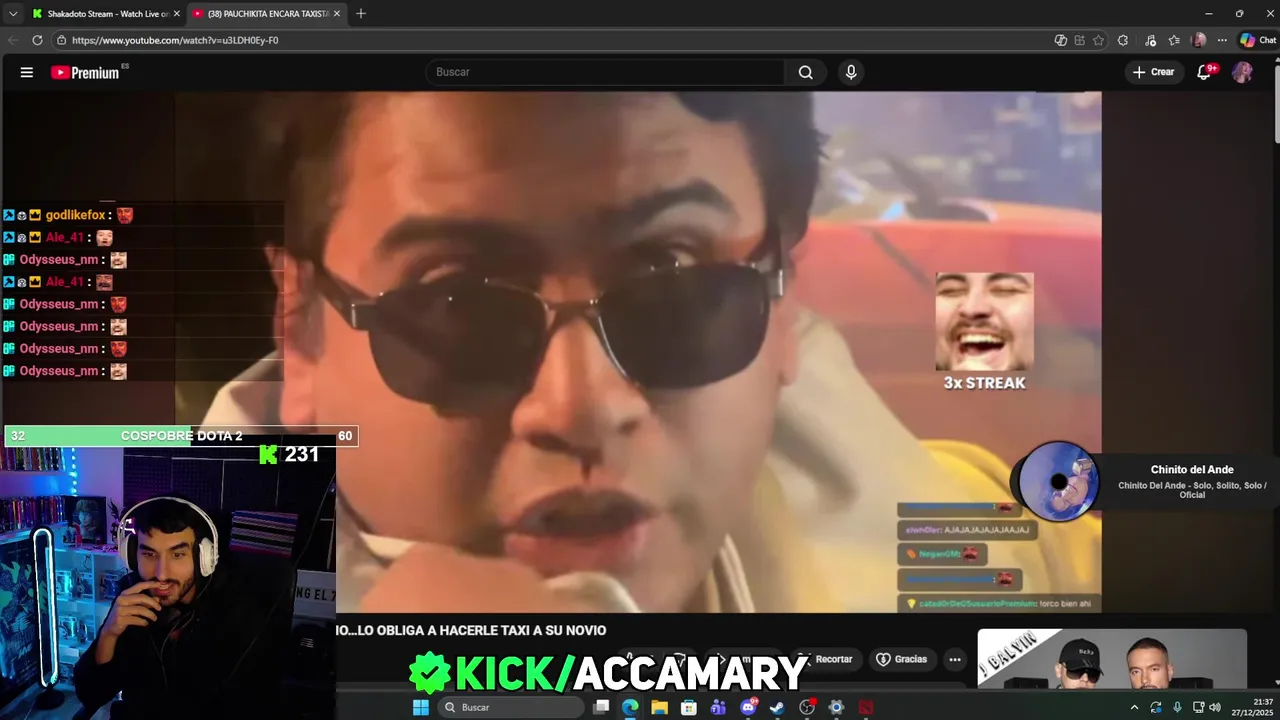
Task: Close the PAUCHIKITA YouTube tab
Action: 337,14
